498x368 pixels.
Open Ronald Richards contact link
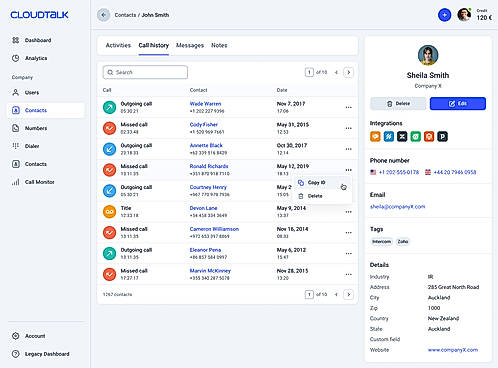[209, 166]
